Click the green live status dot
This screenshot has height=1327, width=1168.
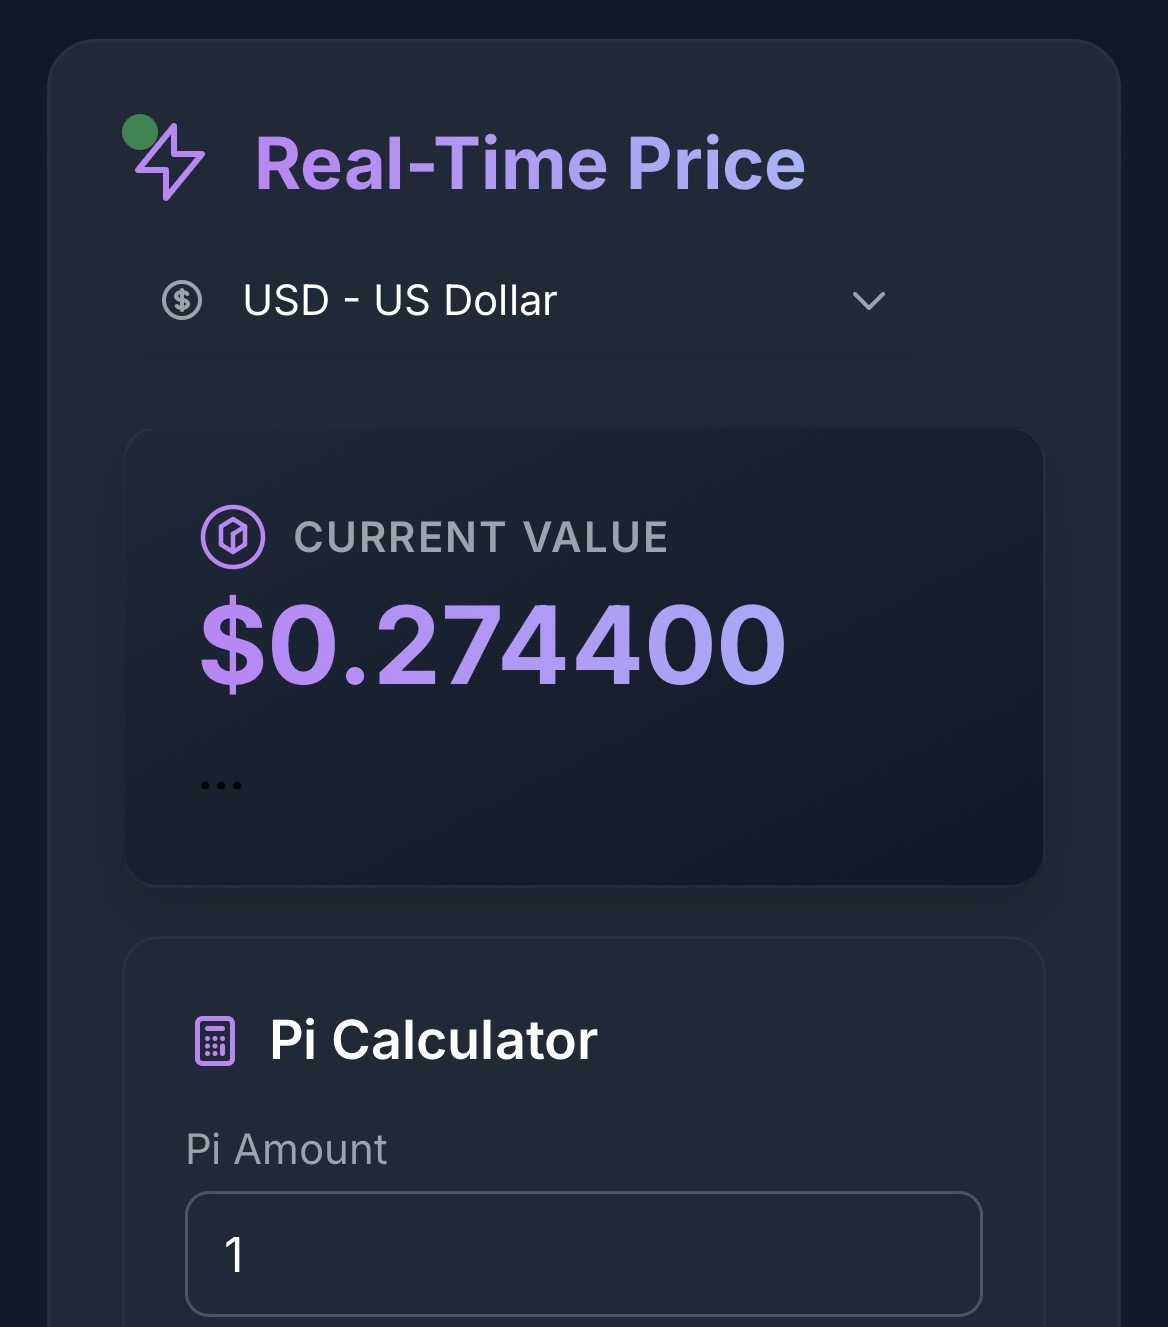(x=139, y=131)
